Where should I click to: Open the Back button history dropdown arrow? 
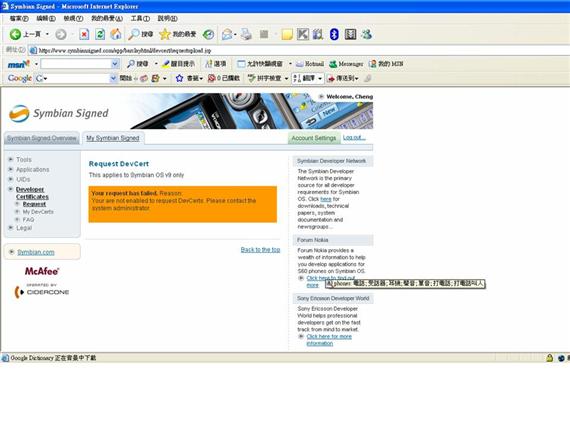click(47, 35)
